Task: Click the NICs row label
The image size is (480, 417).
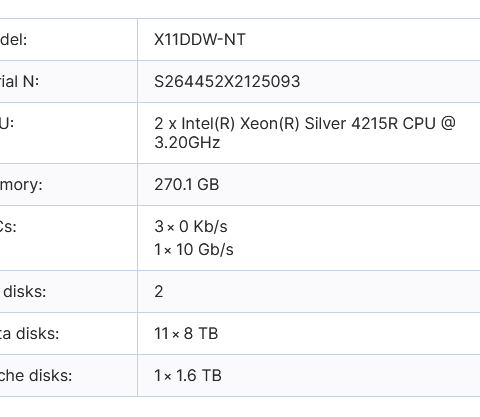Action: pos(8,227)
